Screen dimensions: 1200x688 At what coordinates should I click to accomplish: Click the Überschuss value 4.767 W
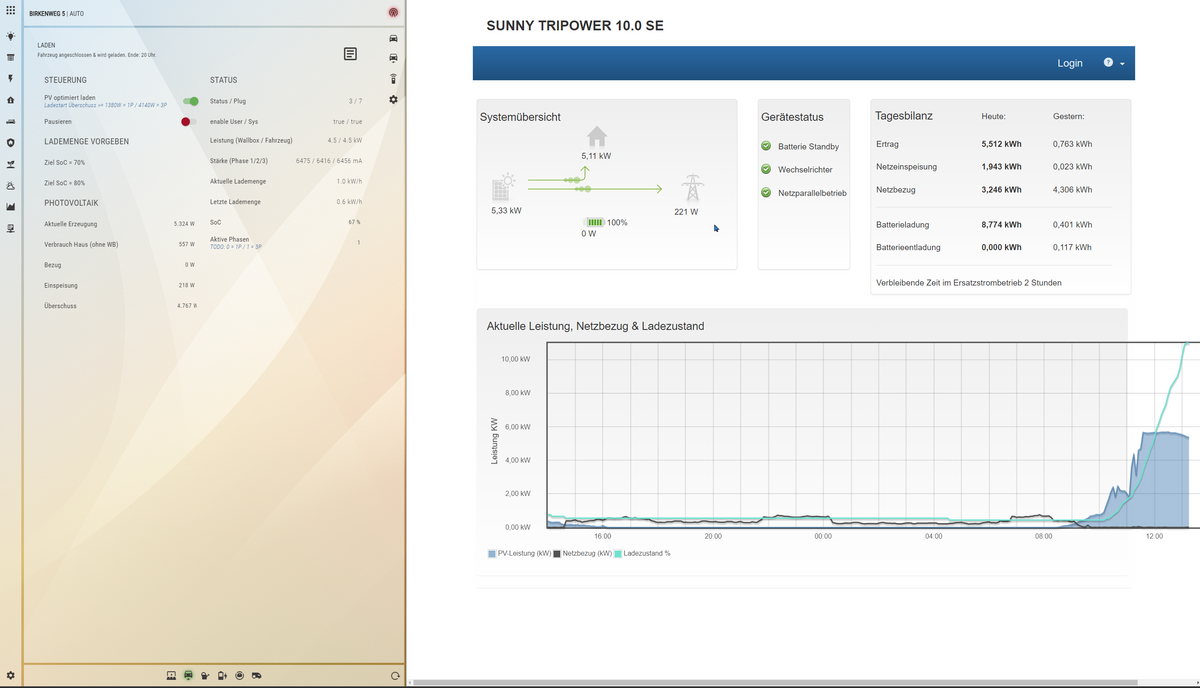point(186,306)
